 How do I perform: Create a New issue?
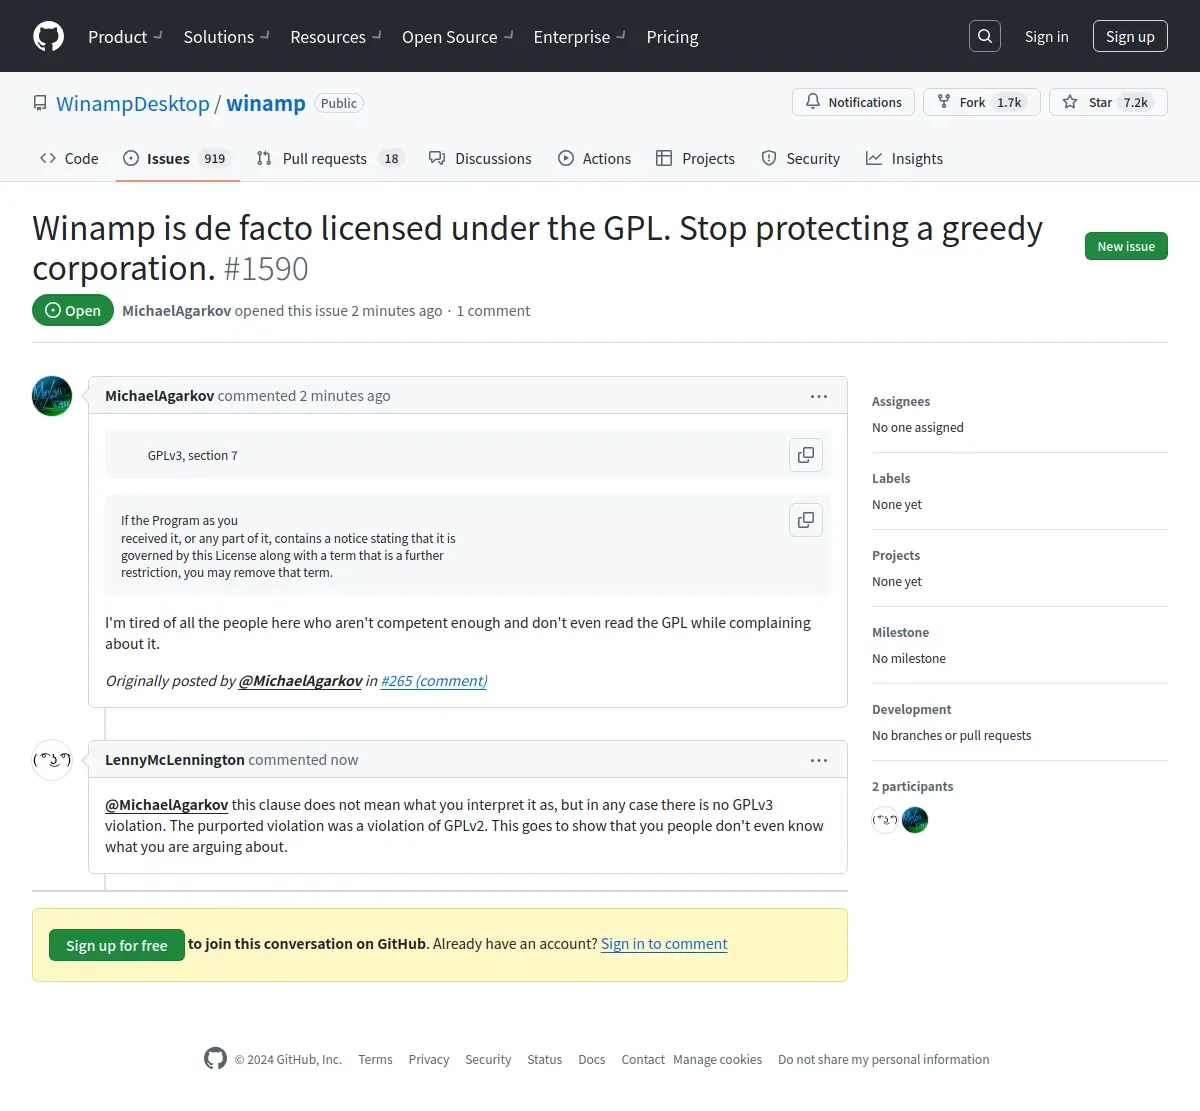point(1126,246)
